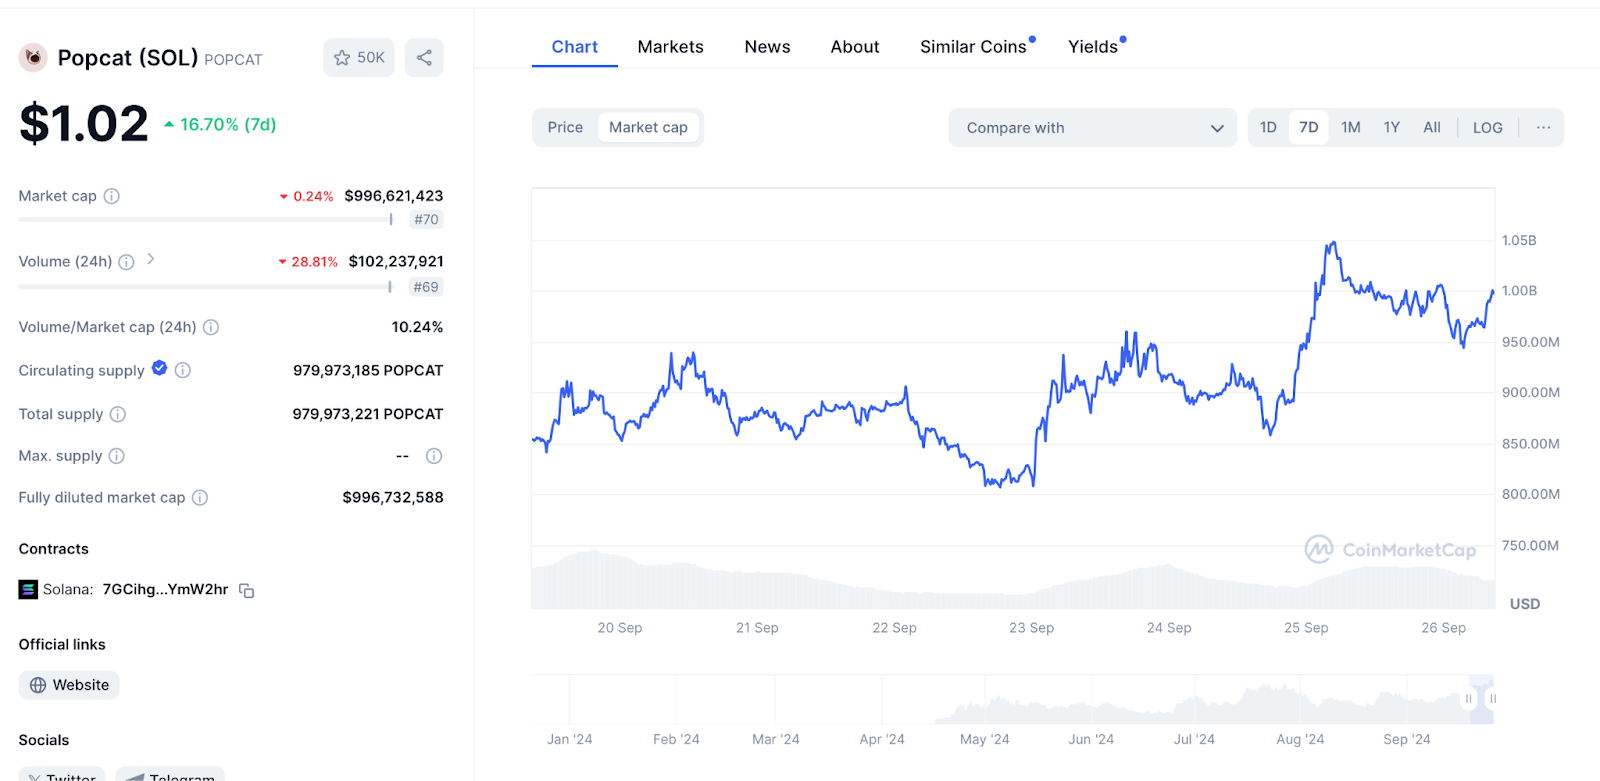Open the official Website link
The width and height of the screenshot is (1600, 781).
pos(69,685)
